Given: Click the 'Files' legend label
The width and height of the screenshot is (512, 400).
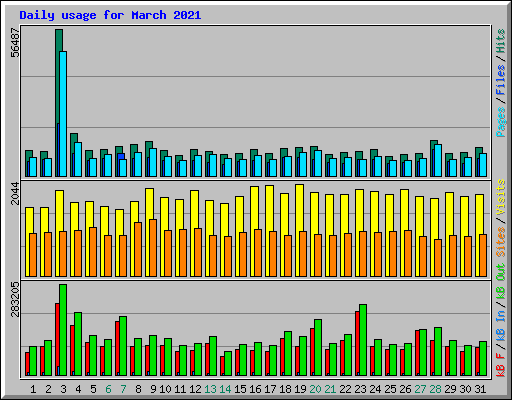Looking at the screenshot, I should [501, 80].
